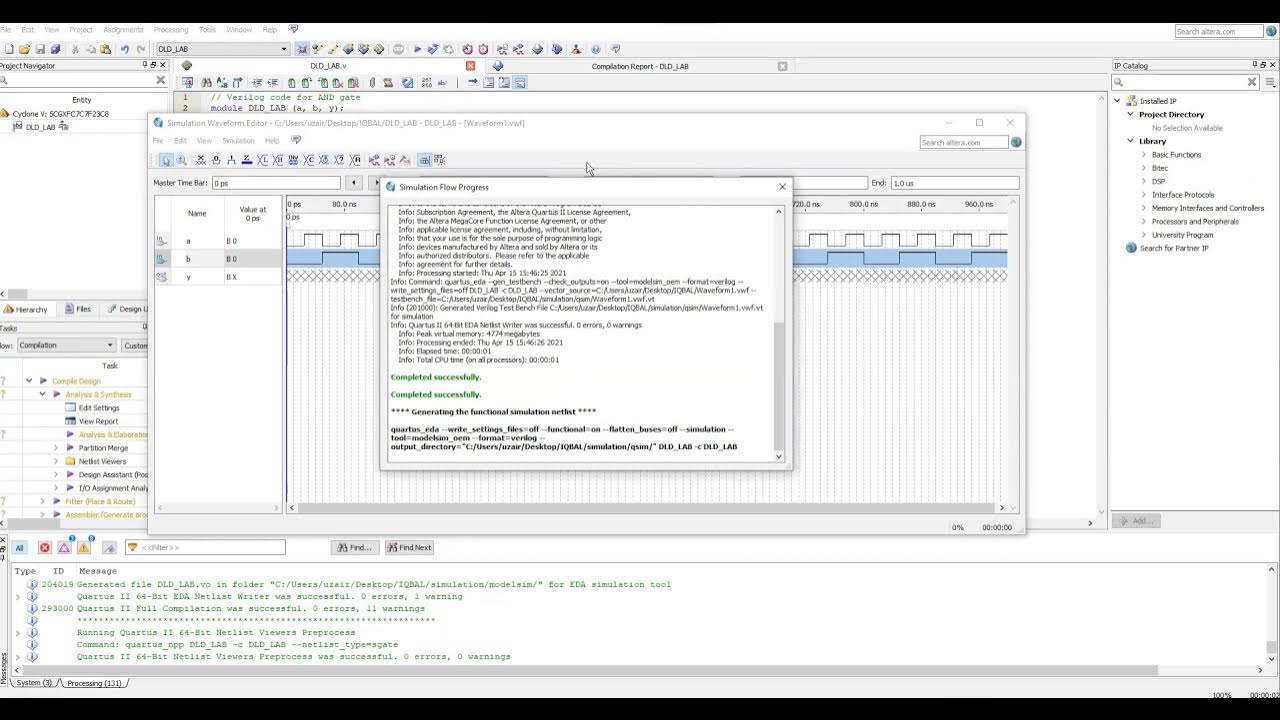
Task: Click New File icon in Quartus toolbar
Action: [x=10, y=49]
